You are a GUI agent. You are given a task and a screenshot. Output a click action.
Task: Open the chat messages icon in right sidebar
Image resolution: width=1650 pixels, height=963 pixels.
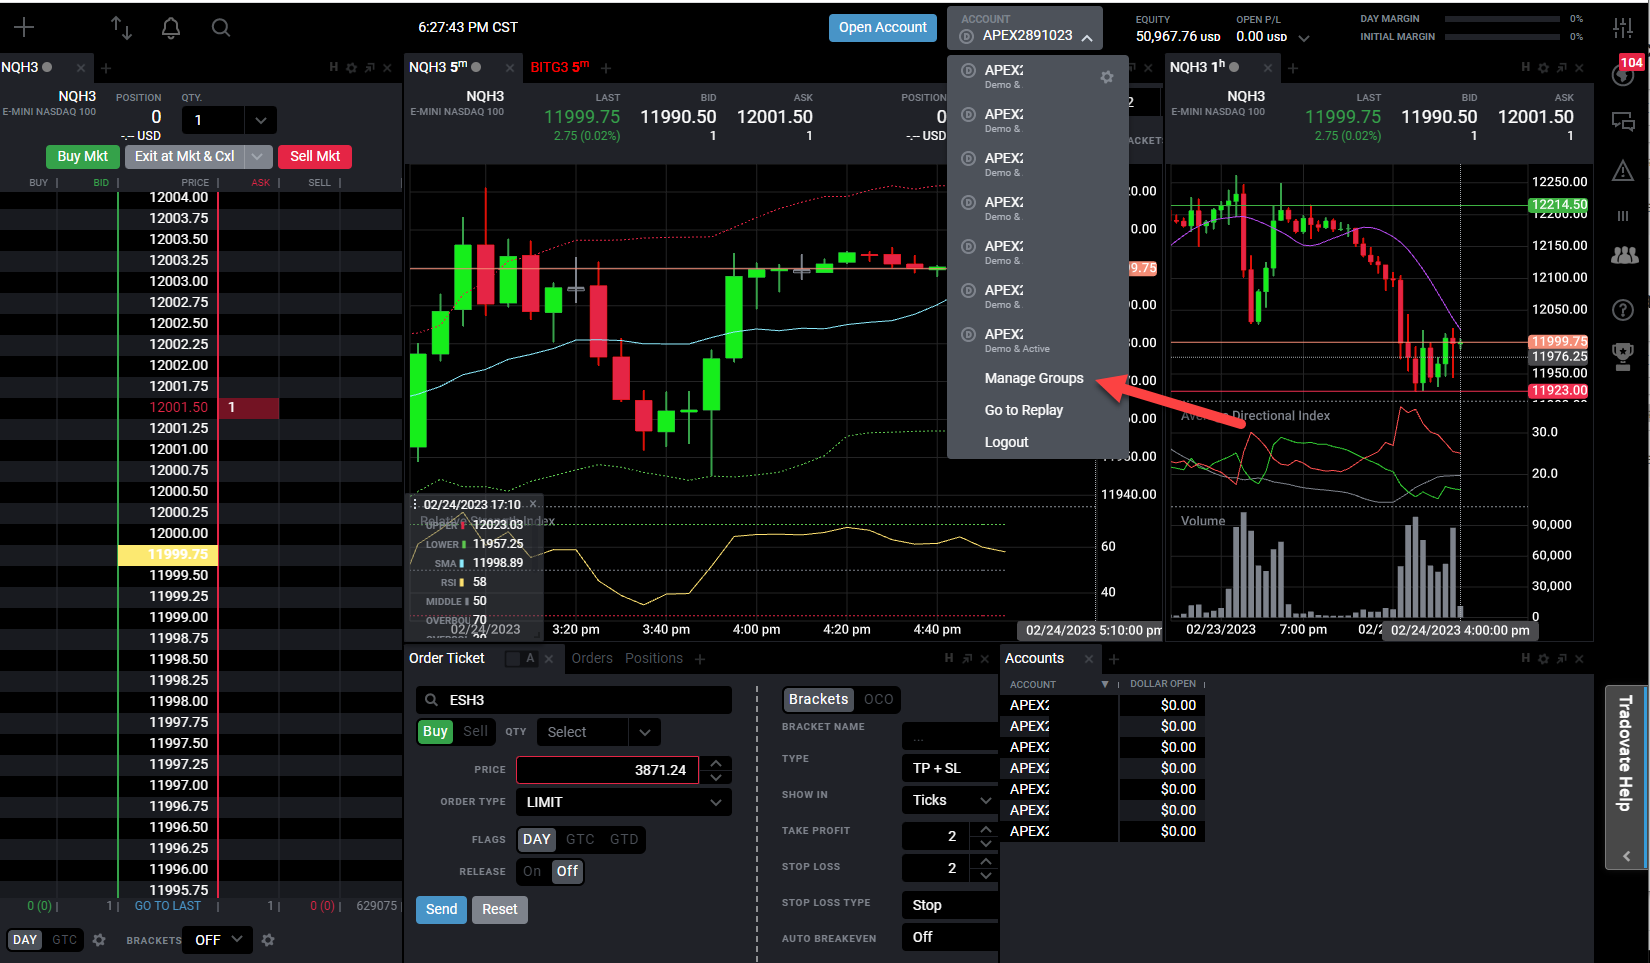1623,122
